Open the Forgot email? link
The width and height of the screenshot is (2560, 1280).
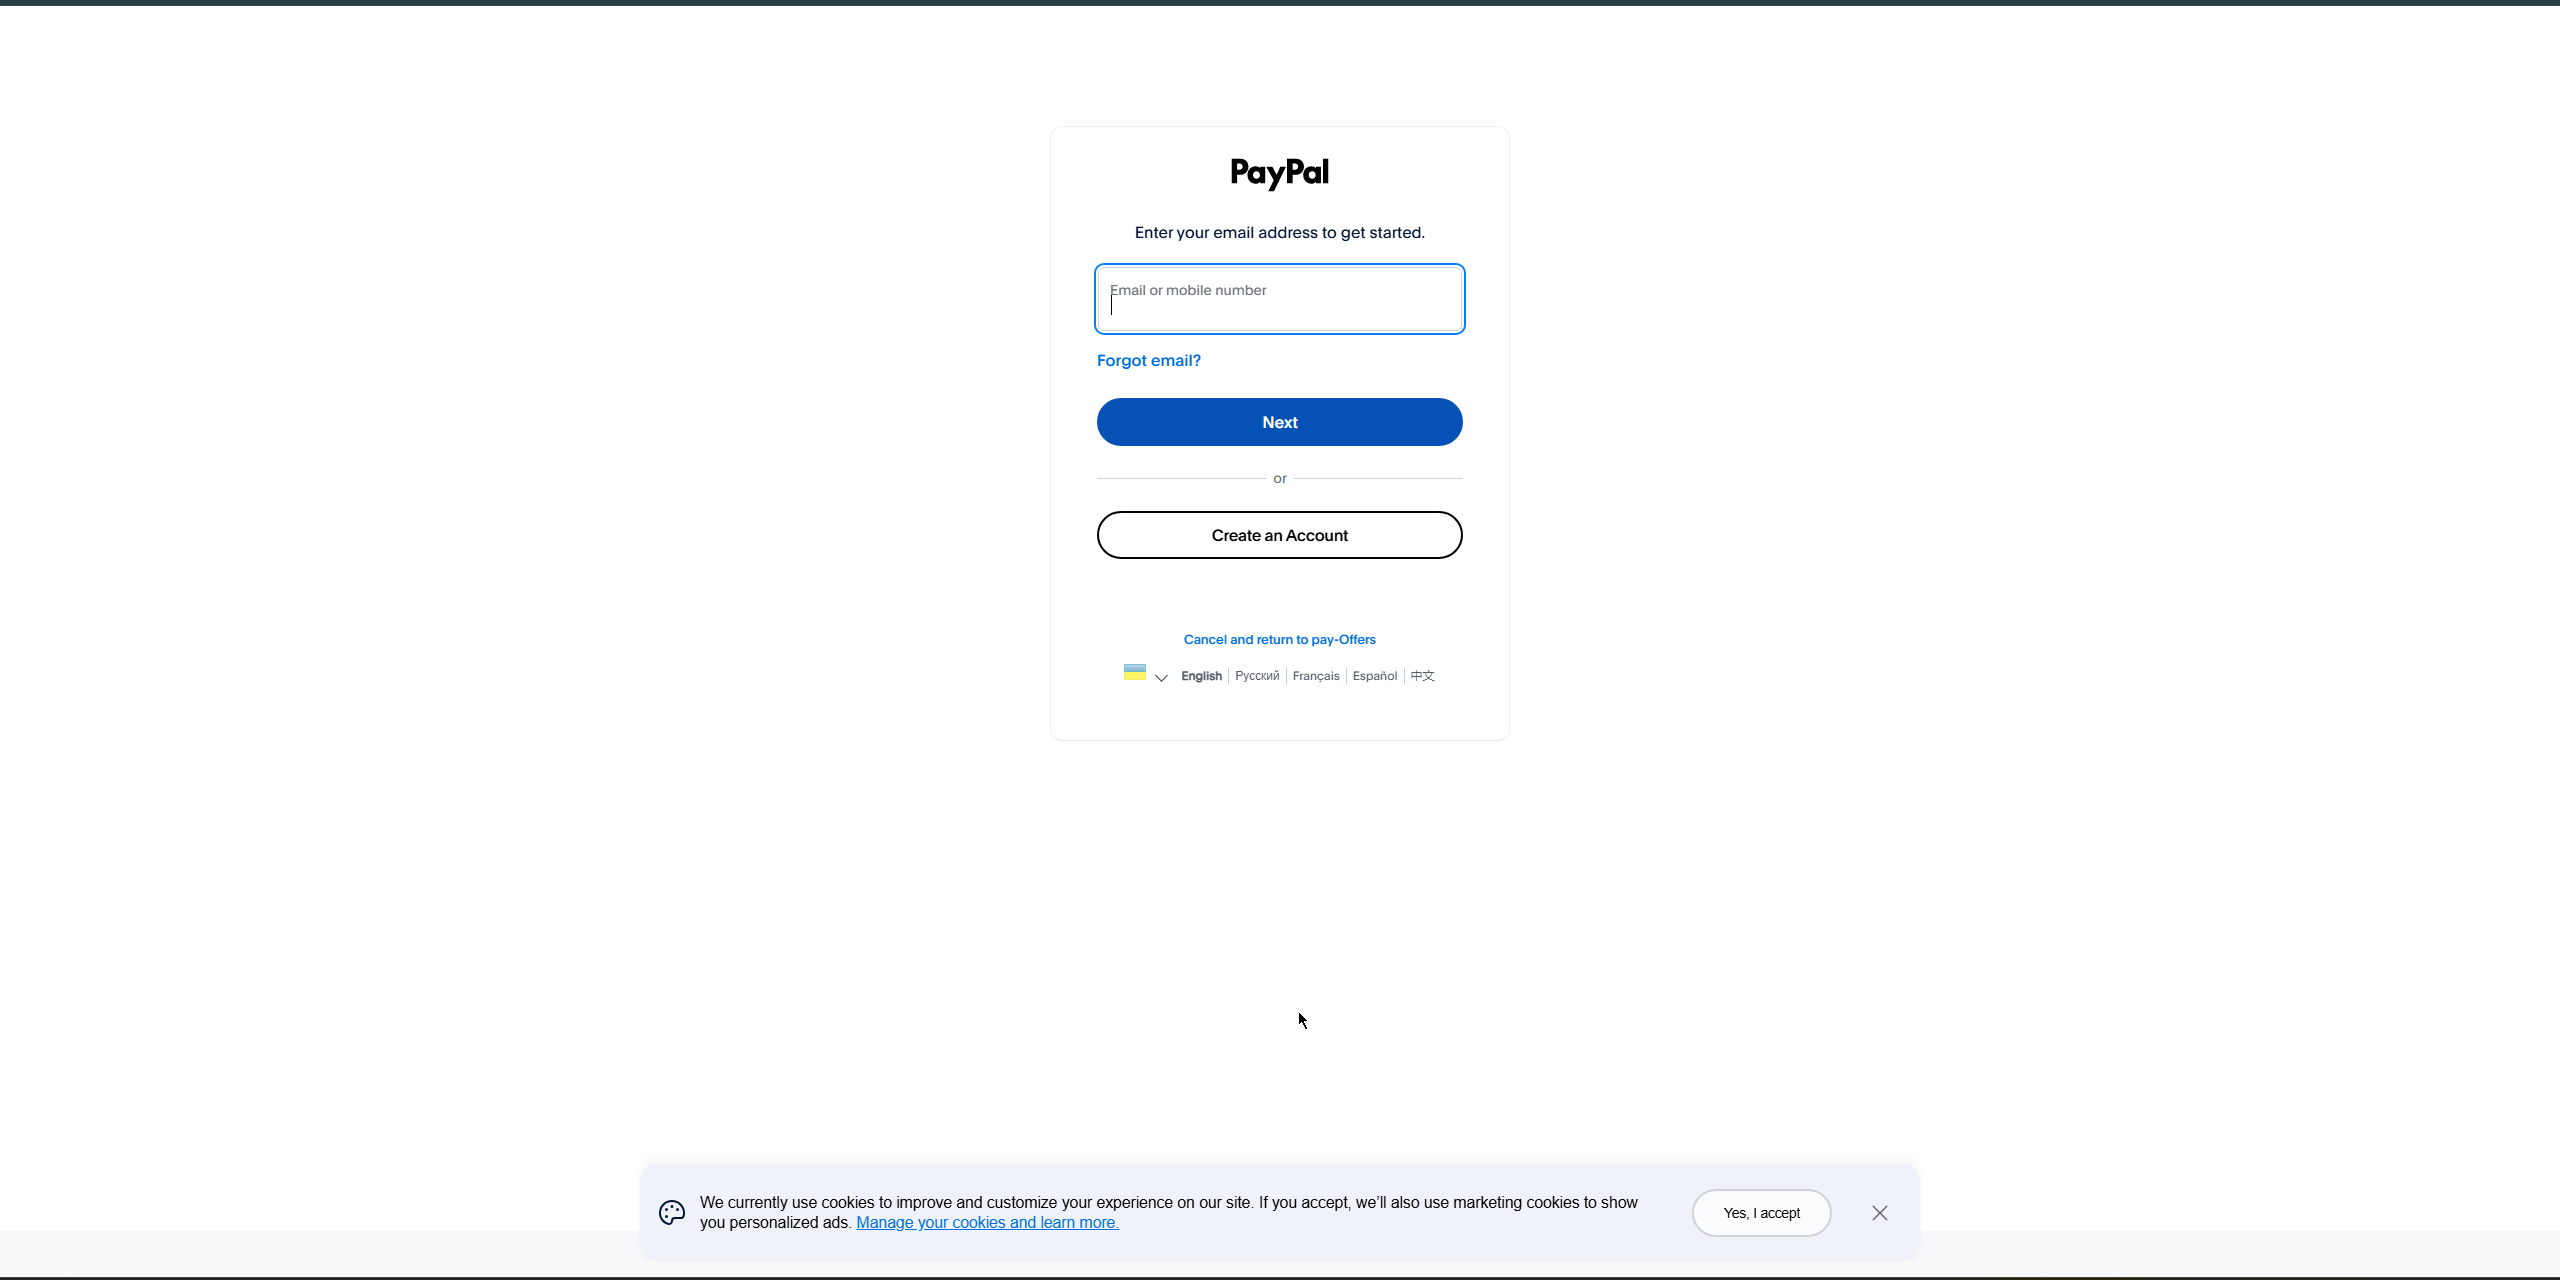(1149, 361)
